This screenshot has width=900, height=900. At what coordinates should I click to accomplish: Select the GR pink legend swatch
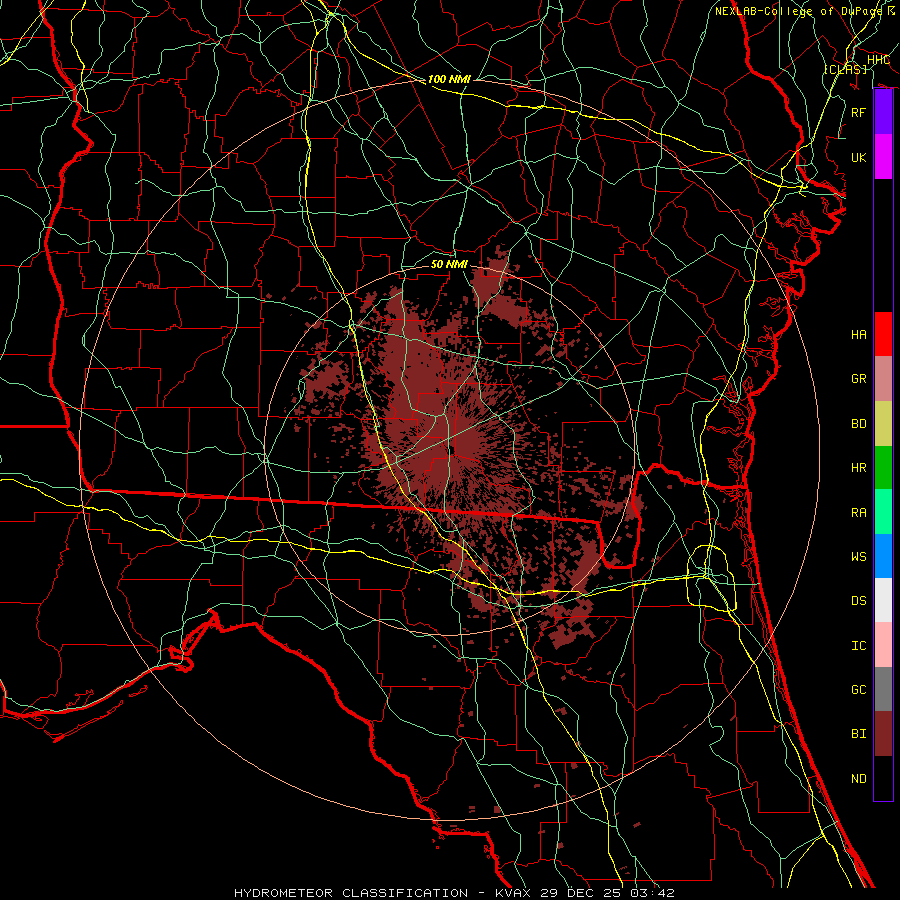(x=883, y=379)
